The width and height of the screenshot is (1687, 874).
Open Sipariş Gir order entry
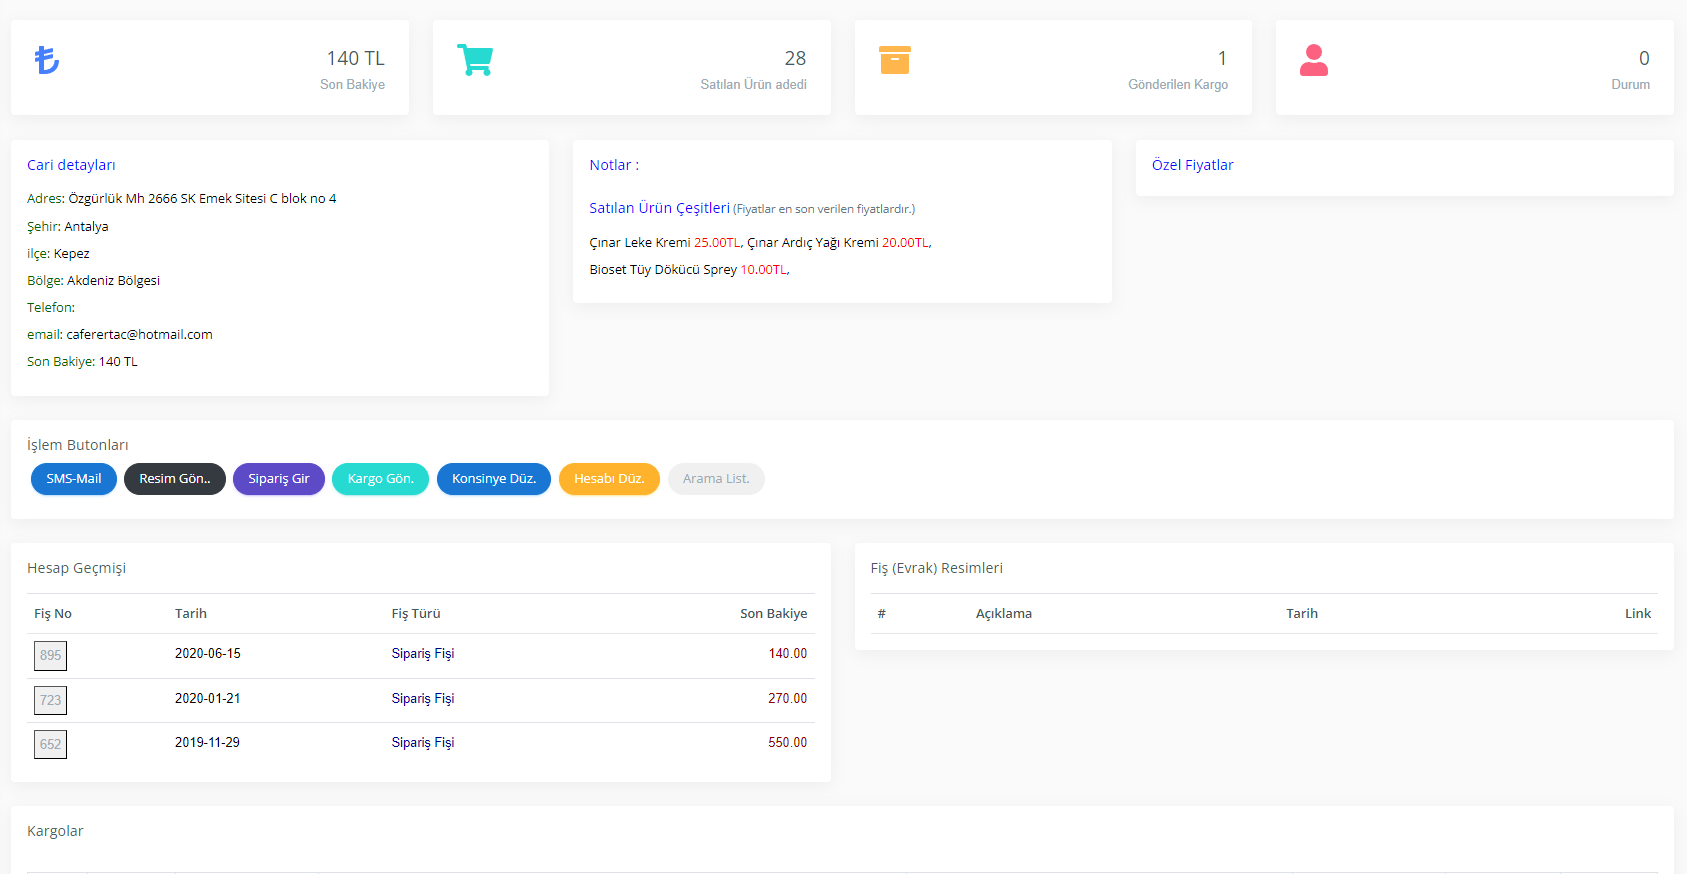(x=279, y=479)
